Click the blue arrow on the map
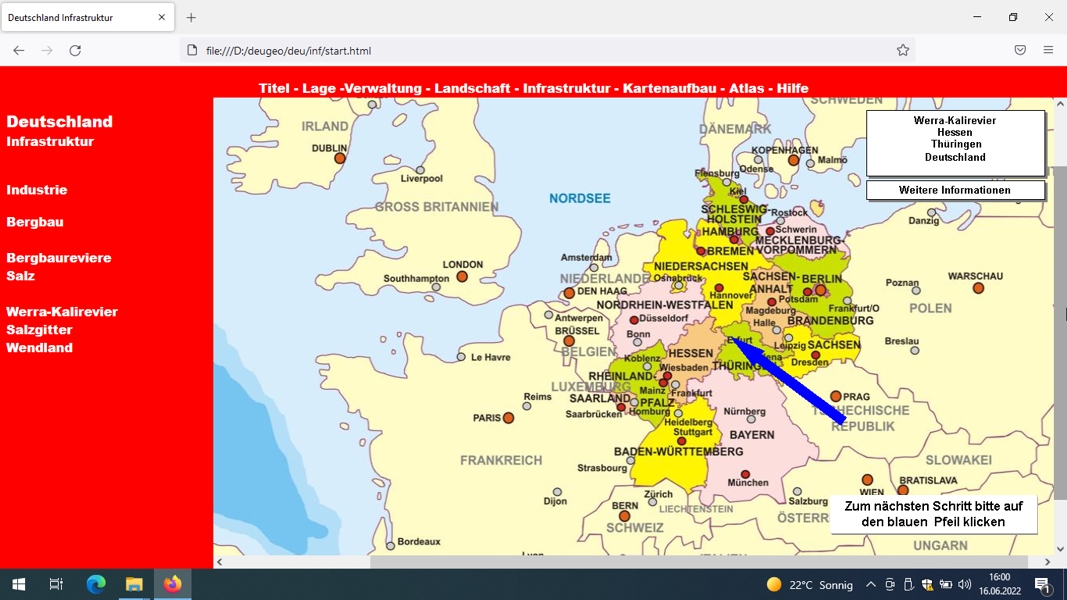This screenshot has height=600, width=1067. coord(789,380)
